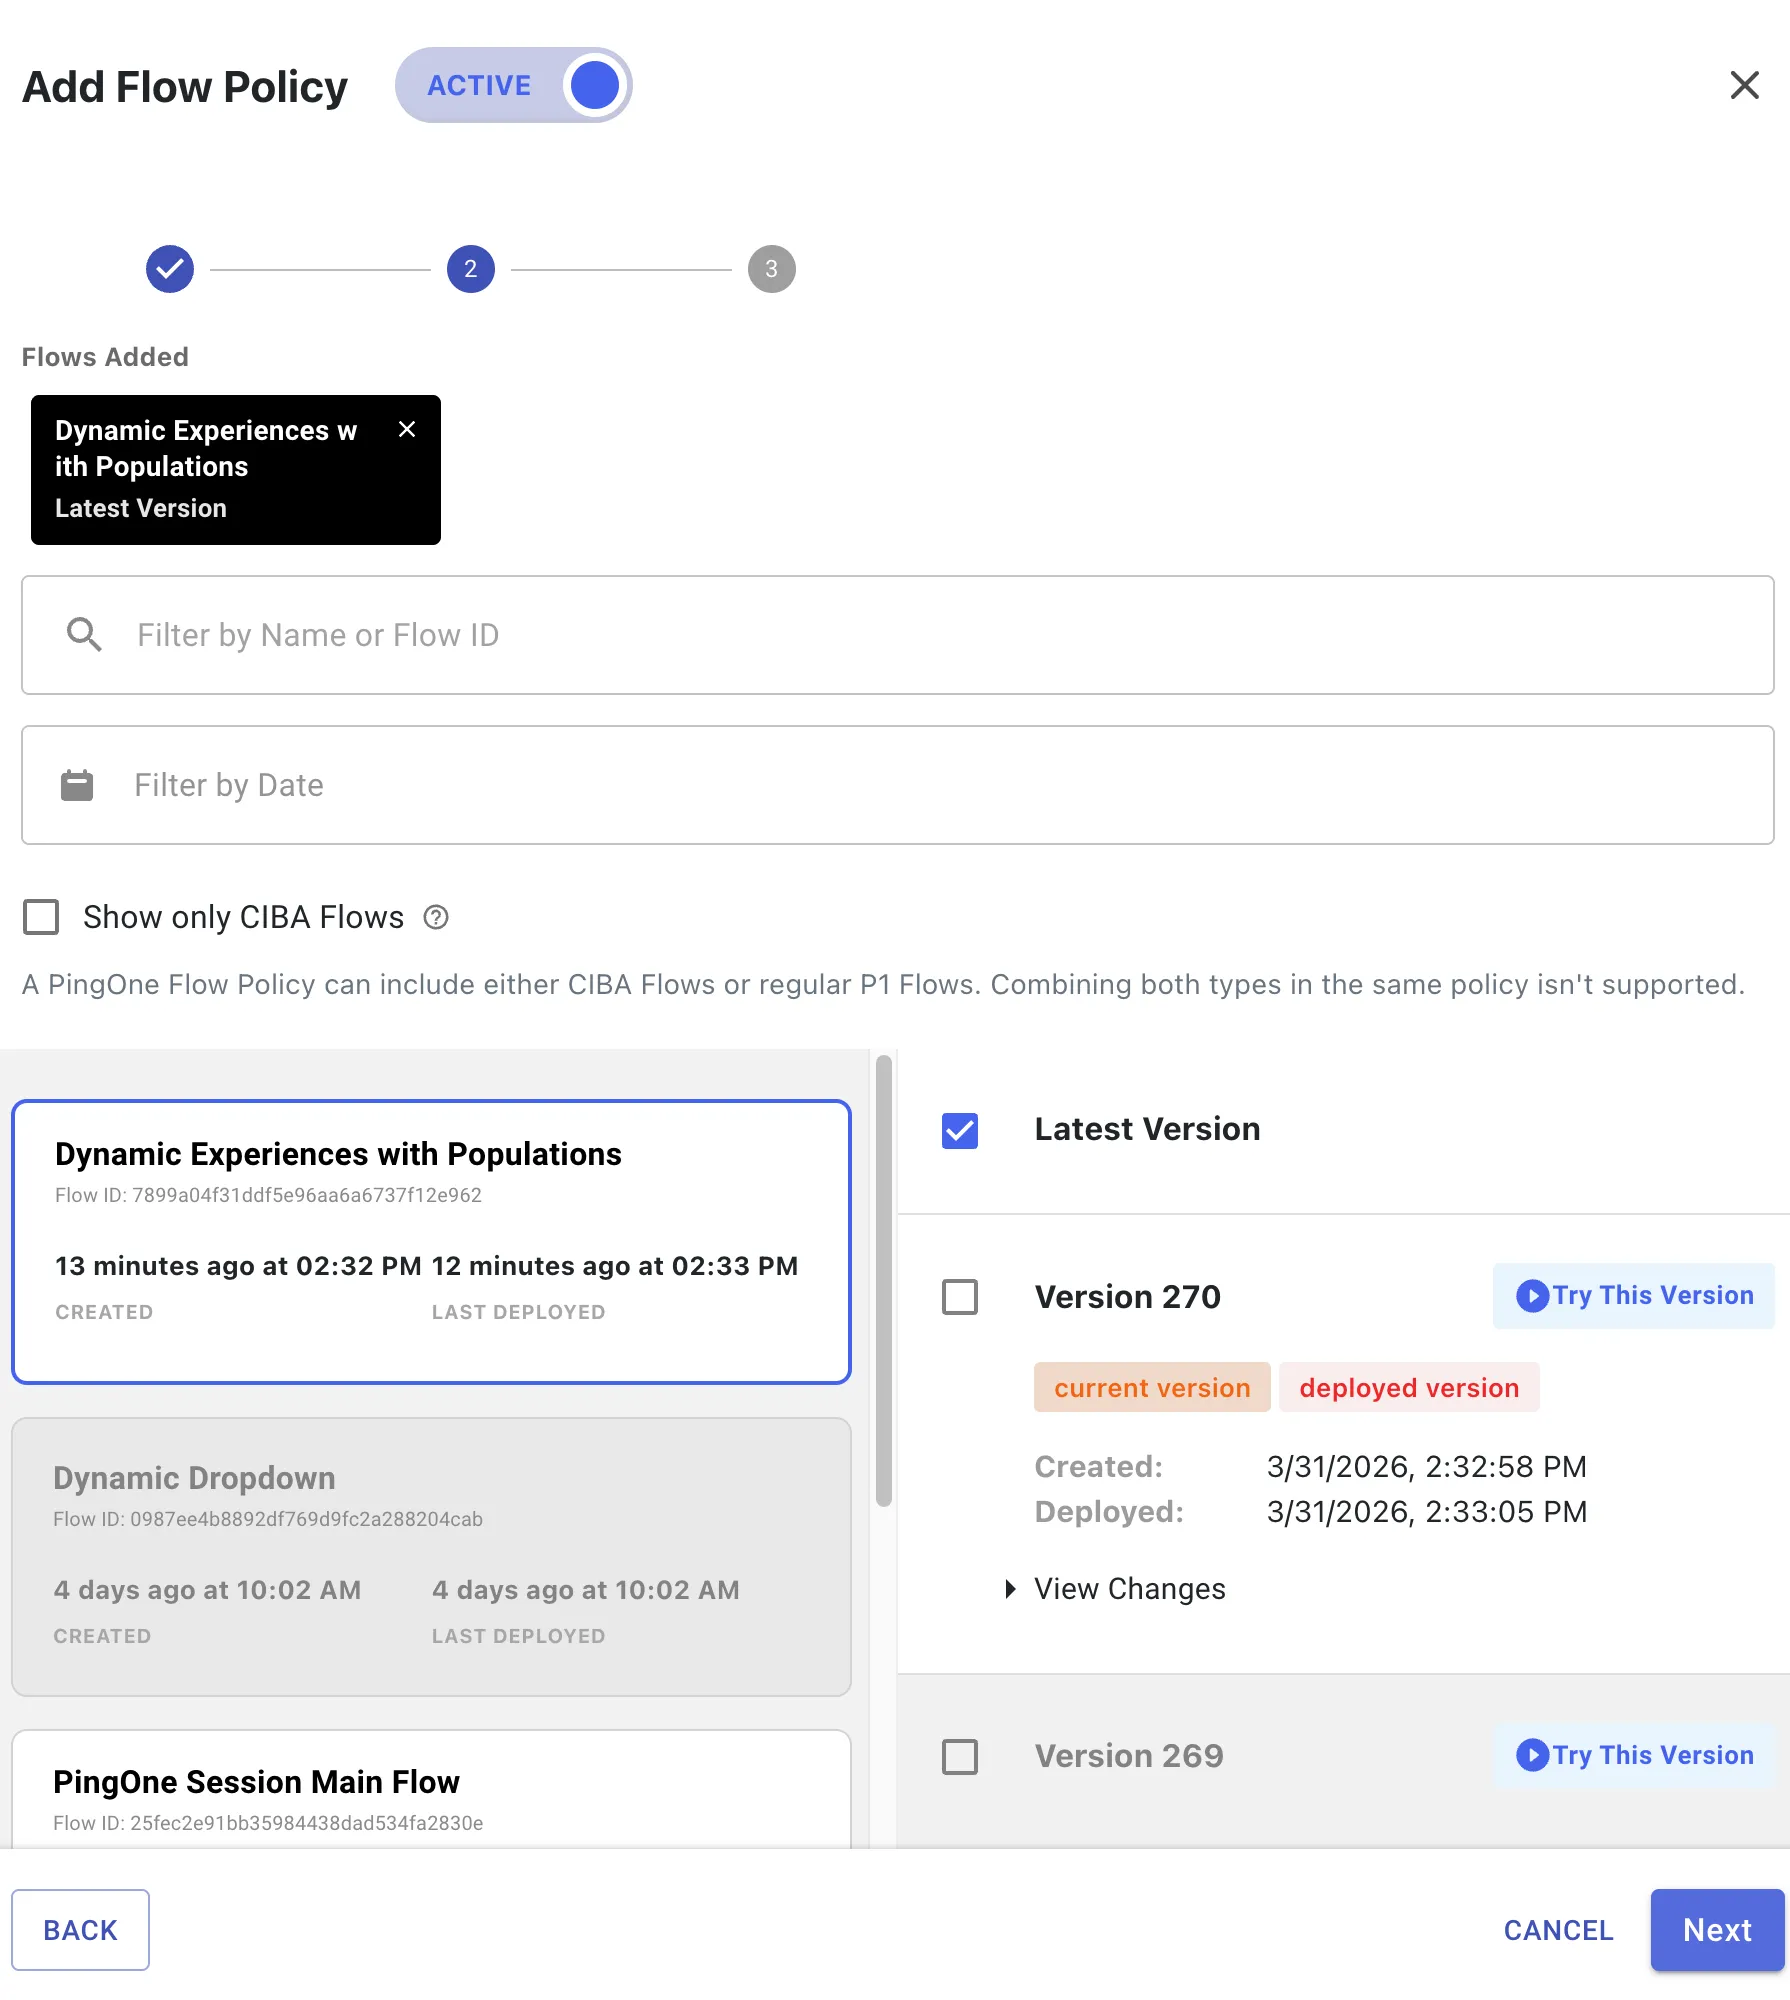This screenshot has height=2000, width=1790.
Task: Click the flow list scrollbar
Action: tap(883, 1280)
